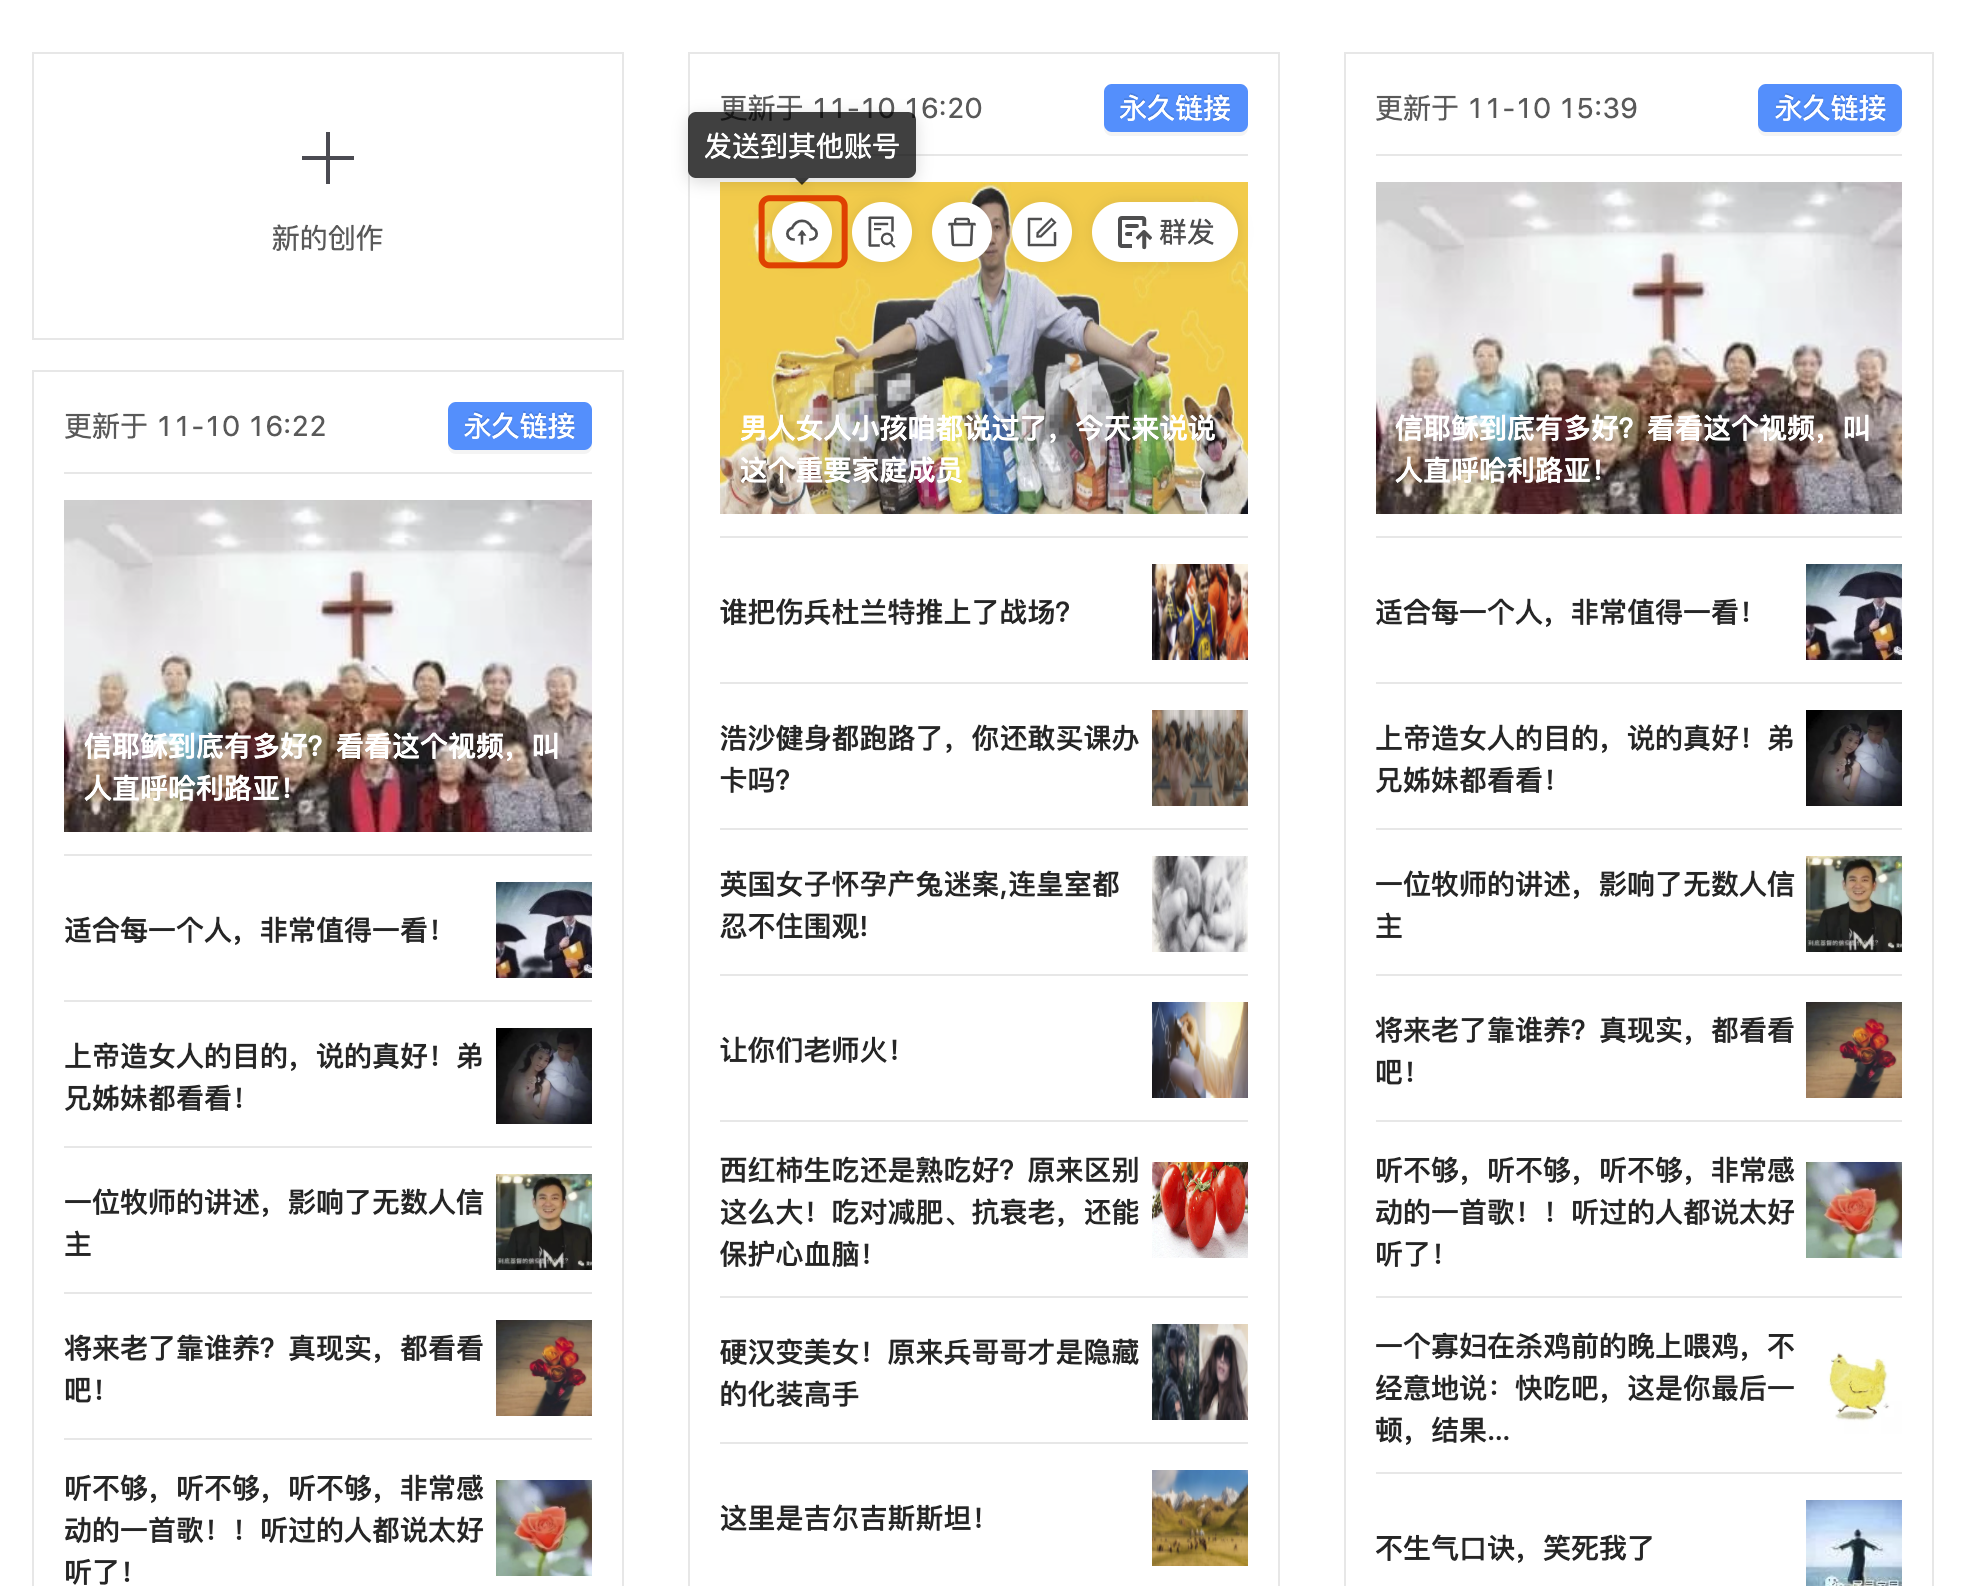Click the 让你们老师火 article thumbnail
This screenshot has height=1586, width=1984.
(x=1200, y=1050)
